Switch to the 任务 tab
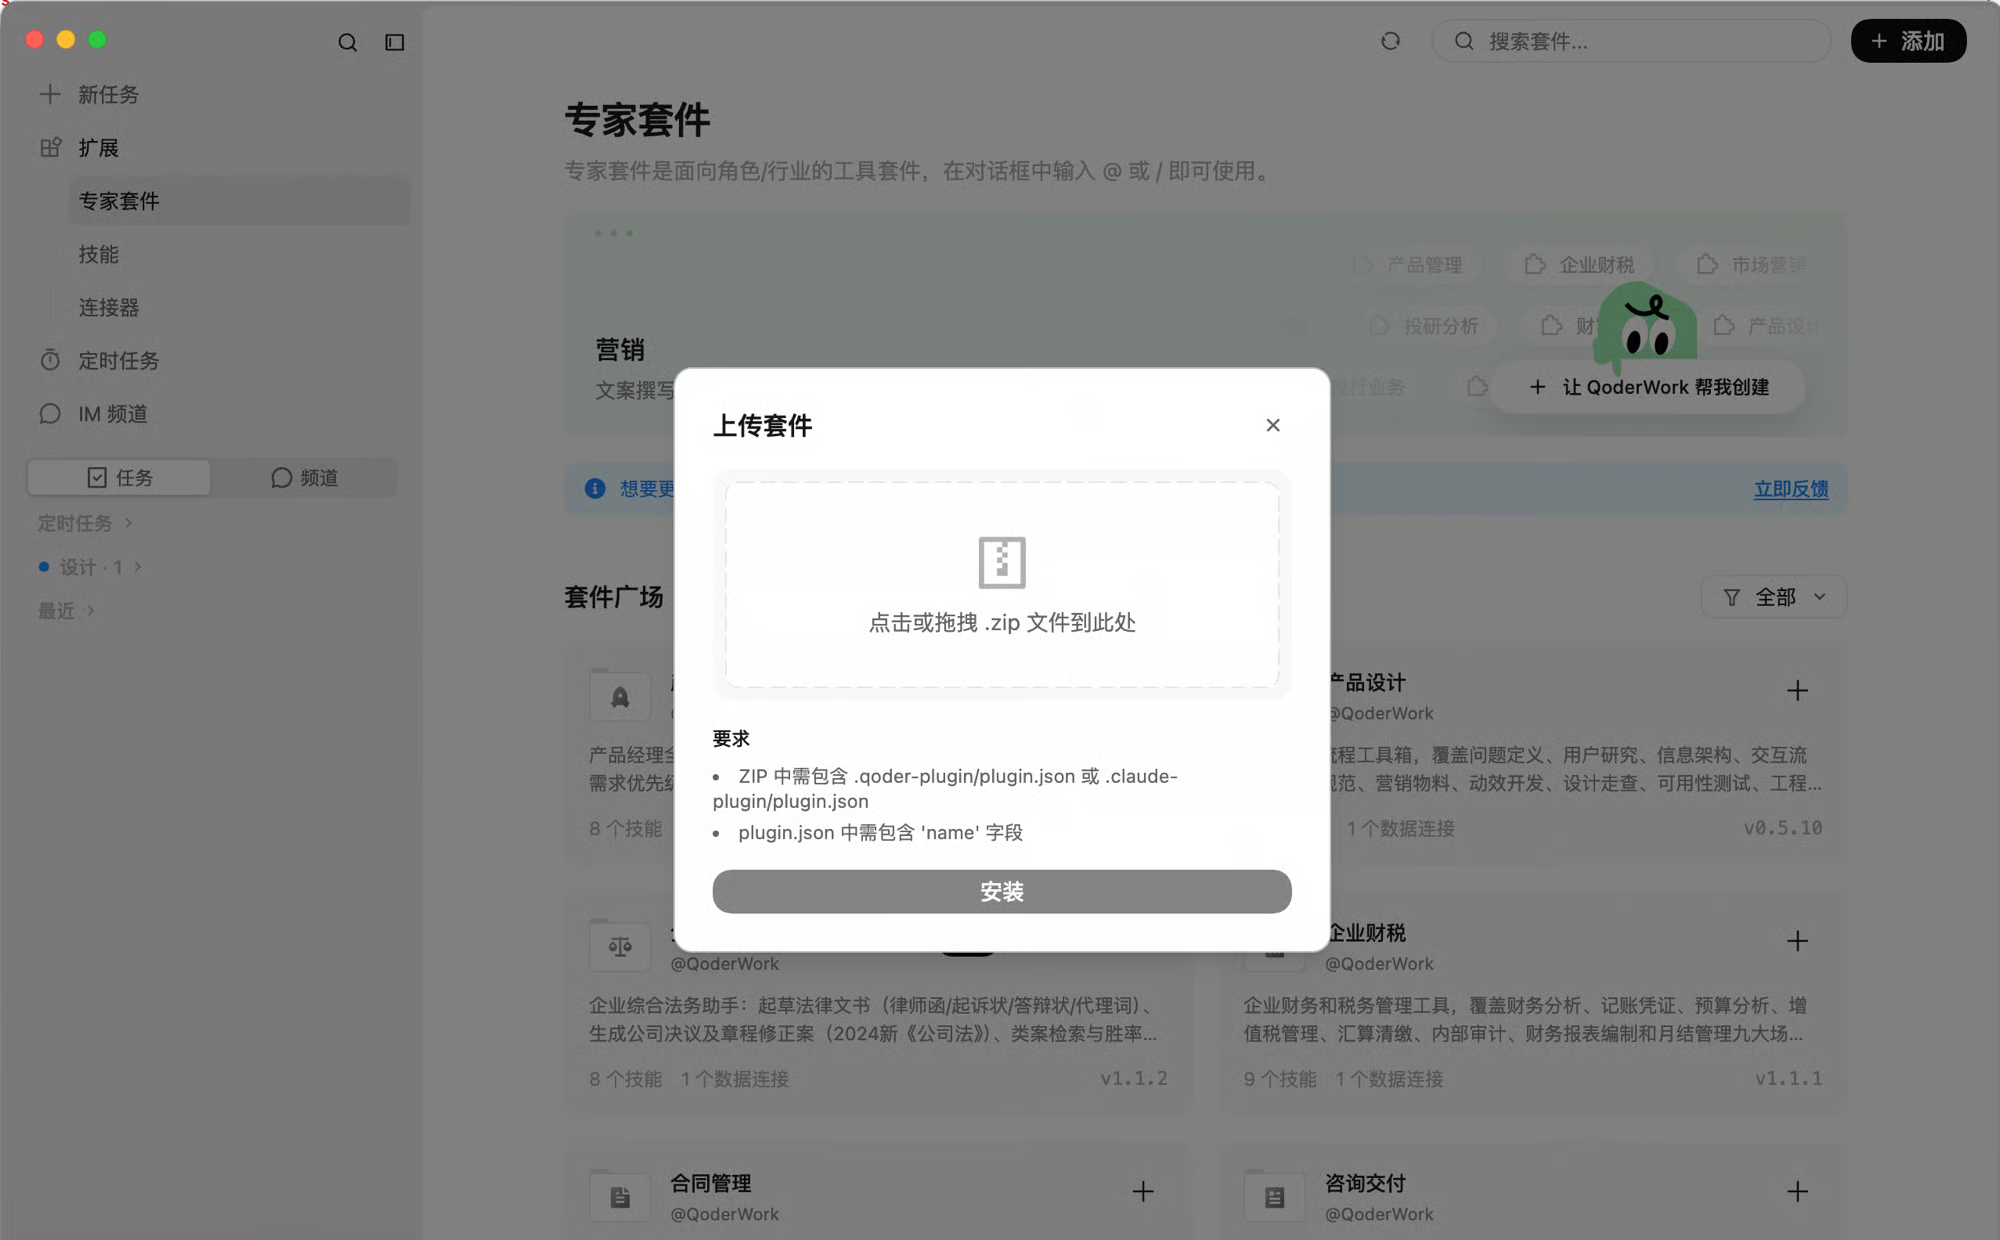The width and height of the screenshot is (2000, 1240). point(119,477)
